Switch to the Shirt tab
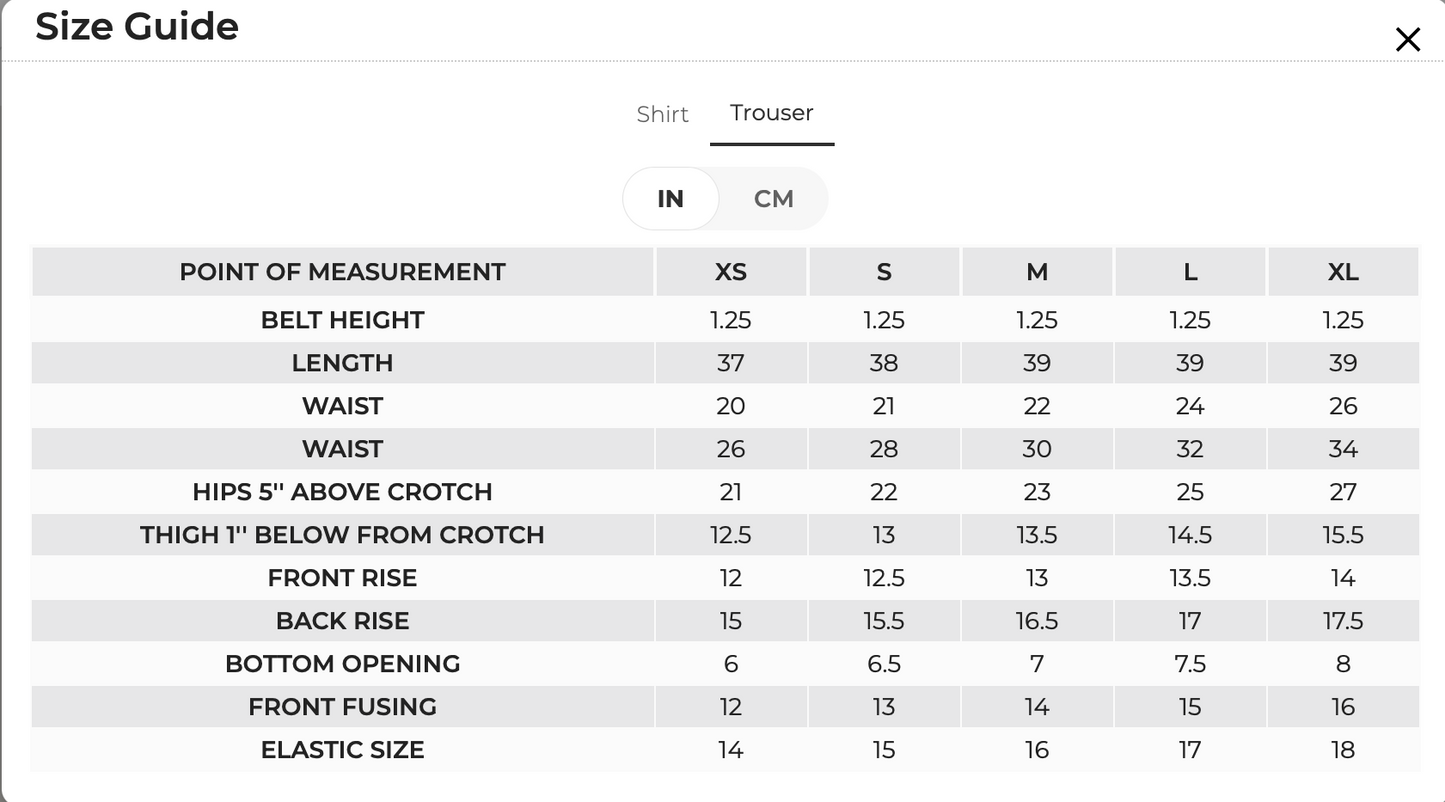The height and width of the screenshot is (802, 1445). coord(663,114)
